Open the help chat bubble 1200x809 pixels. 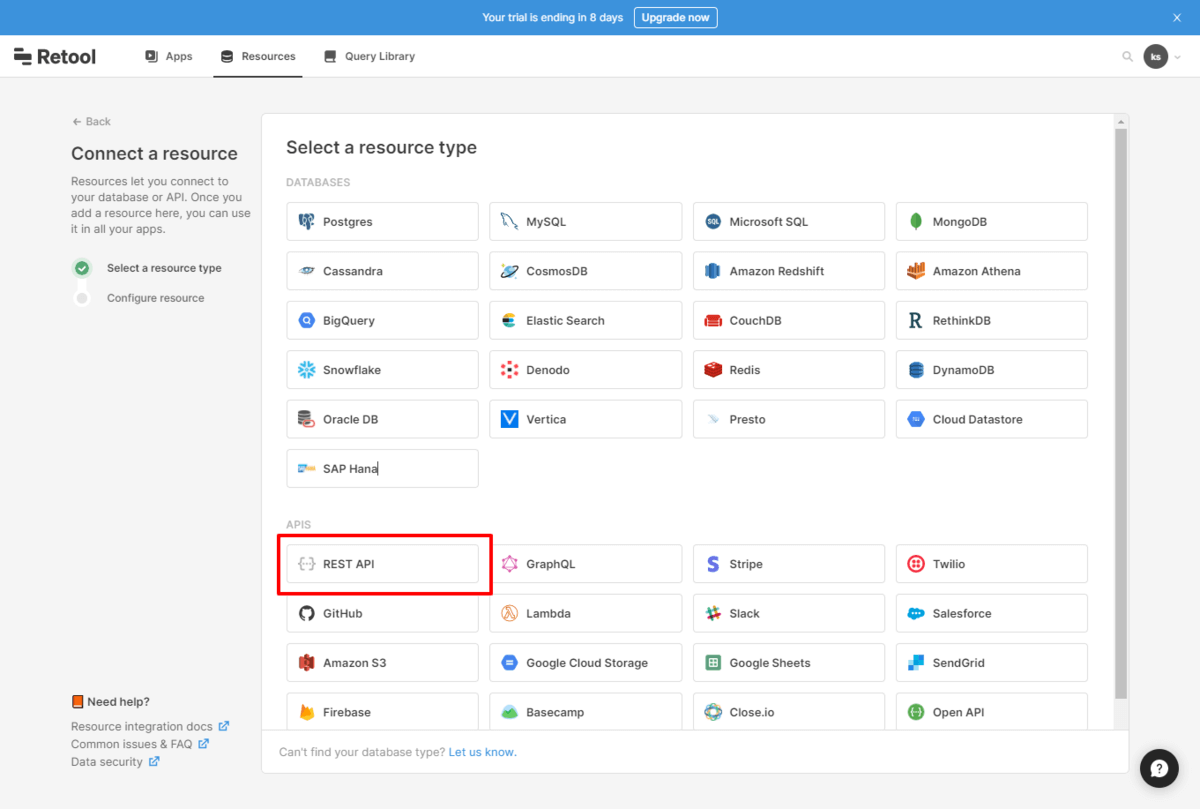pyautogui.click(x=1159, y=768)
